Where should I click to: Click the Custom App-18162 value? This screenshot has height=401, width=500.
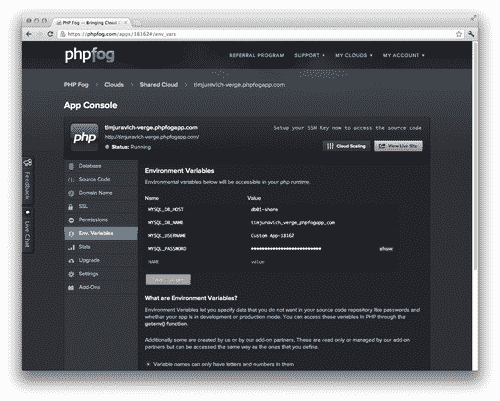(272, 236)
